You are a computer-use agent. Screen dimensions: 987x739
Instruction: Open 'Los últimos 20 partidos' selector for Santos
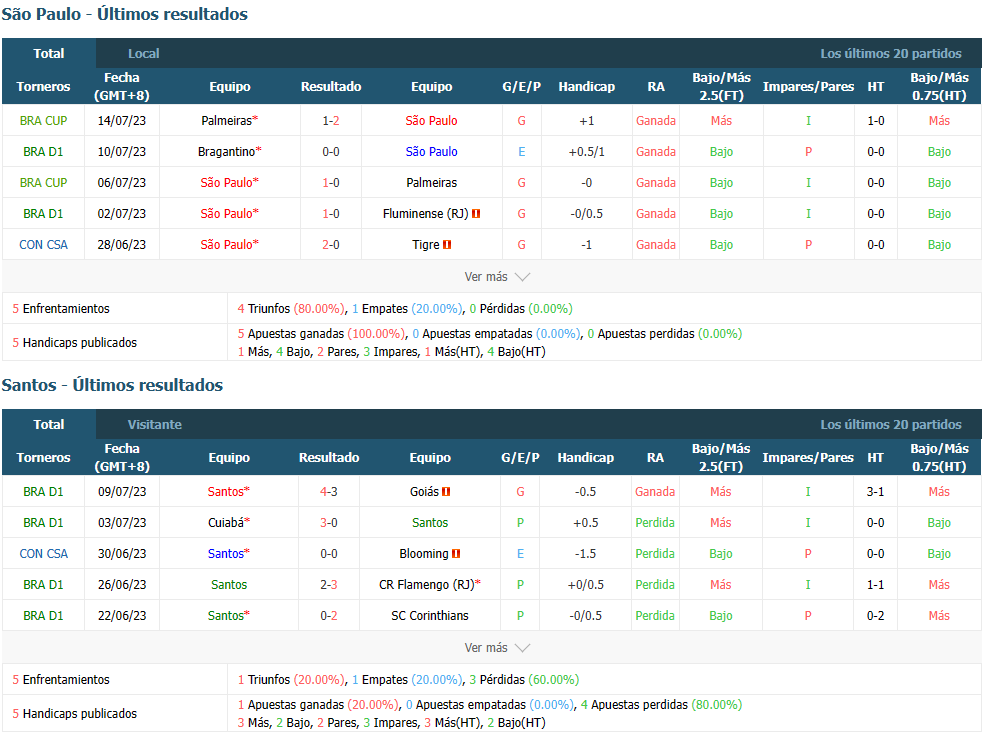[890, 424]
